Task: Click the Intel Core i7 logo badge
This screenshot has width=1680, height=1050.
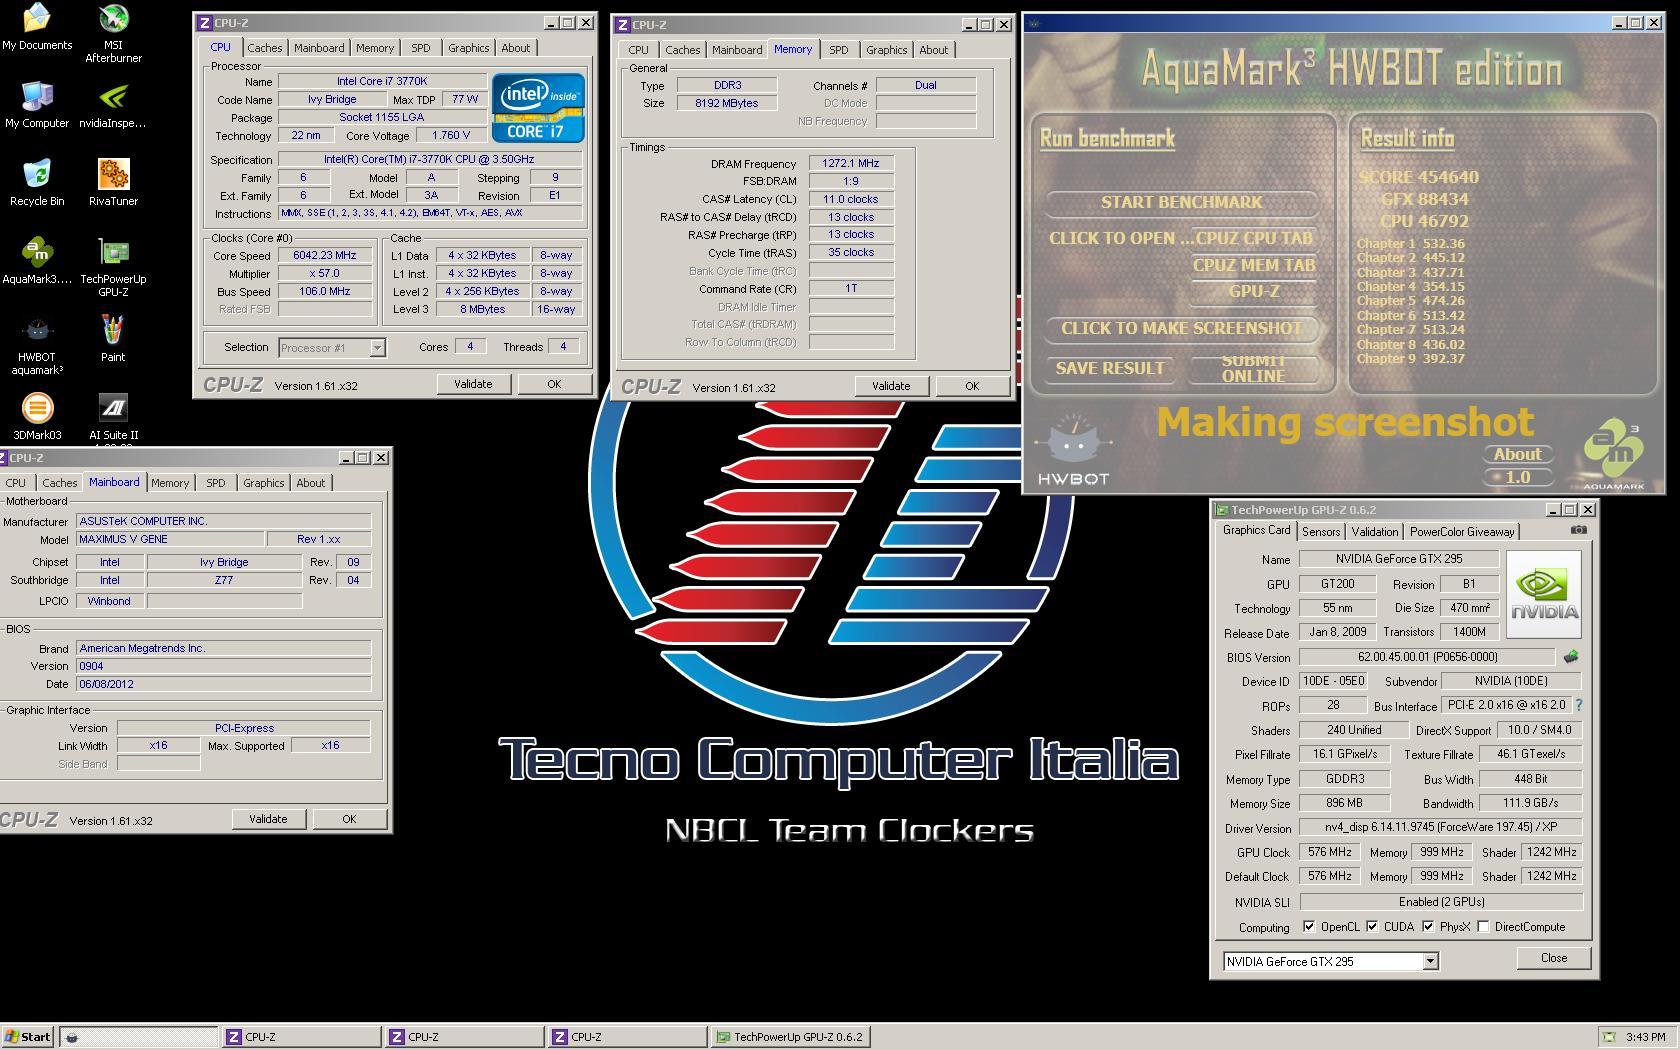Action: (x=538, y=107)
